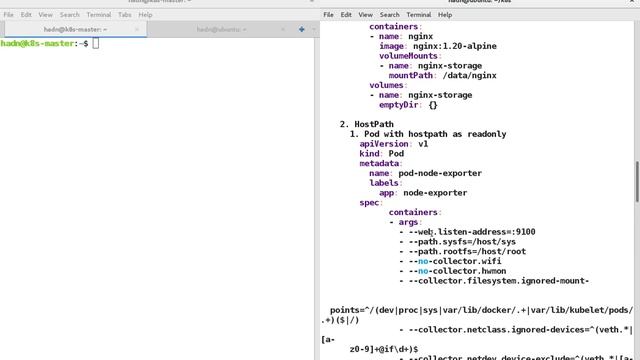Click the 'nginx:1.20-alpine' image value
This screenshot has width=640, height=360.
[455, 46]
